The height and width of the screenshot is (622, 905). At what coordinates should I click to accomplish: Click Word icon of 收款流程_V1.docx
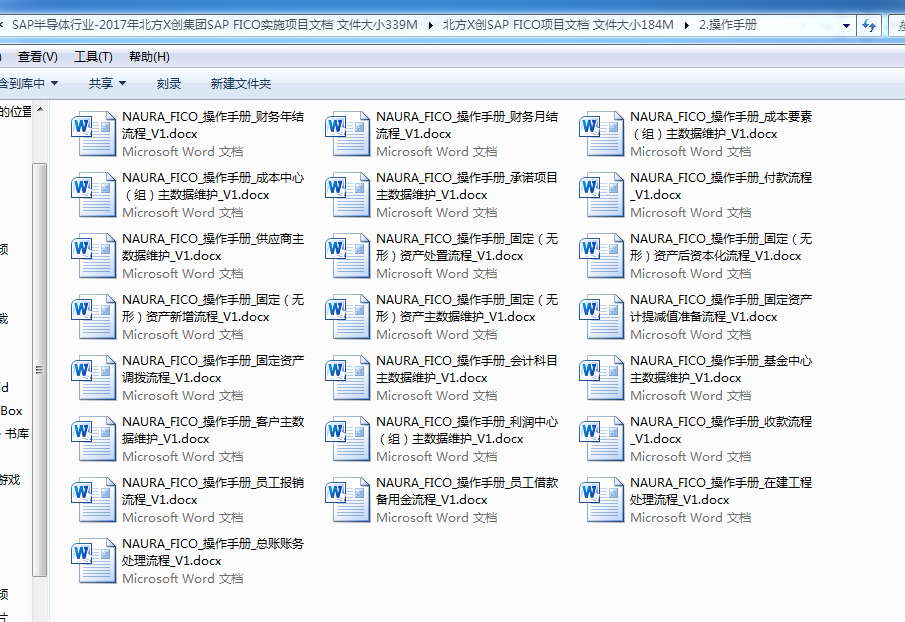click(x=601, y=439)
